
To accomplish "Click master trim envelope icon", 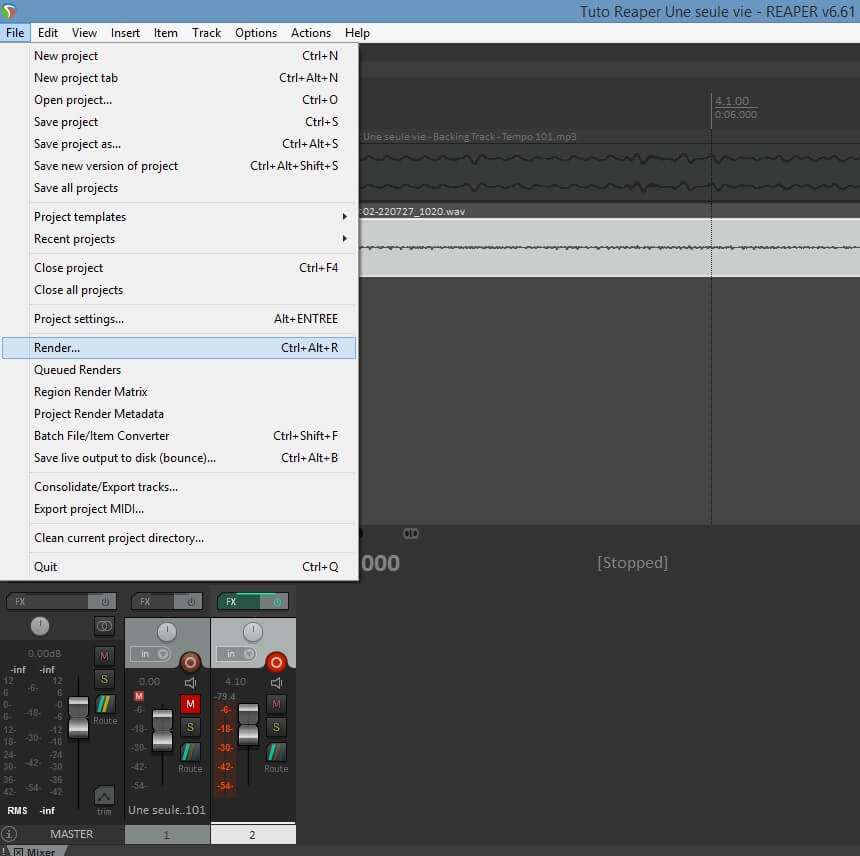I will 104,795.
